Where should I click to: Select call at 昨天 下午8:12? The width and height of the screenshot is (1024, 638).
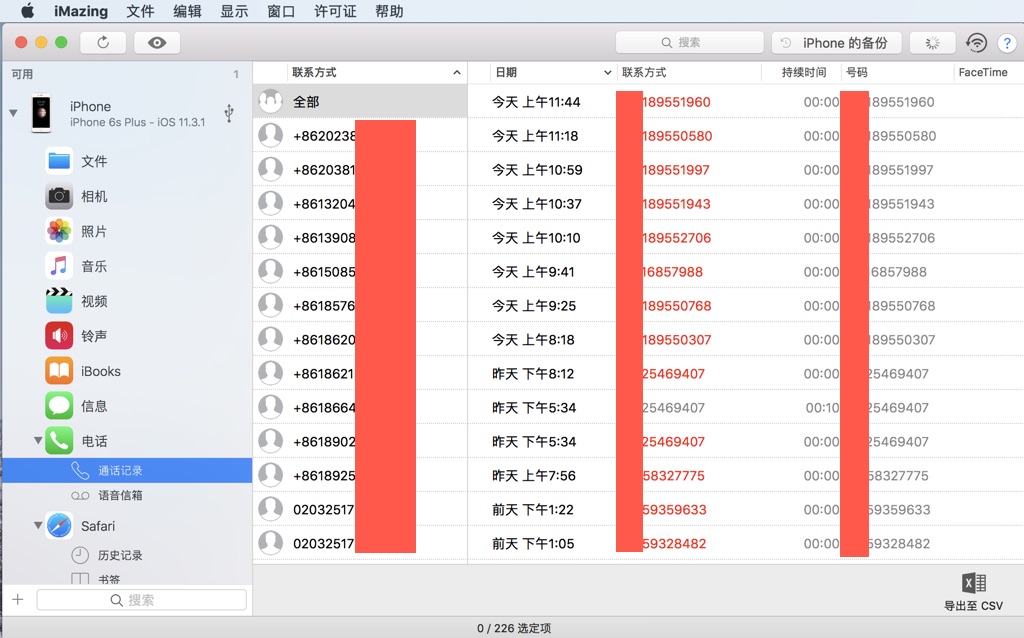click(746, 374)
